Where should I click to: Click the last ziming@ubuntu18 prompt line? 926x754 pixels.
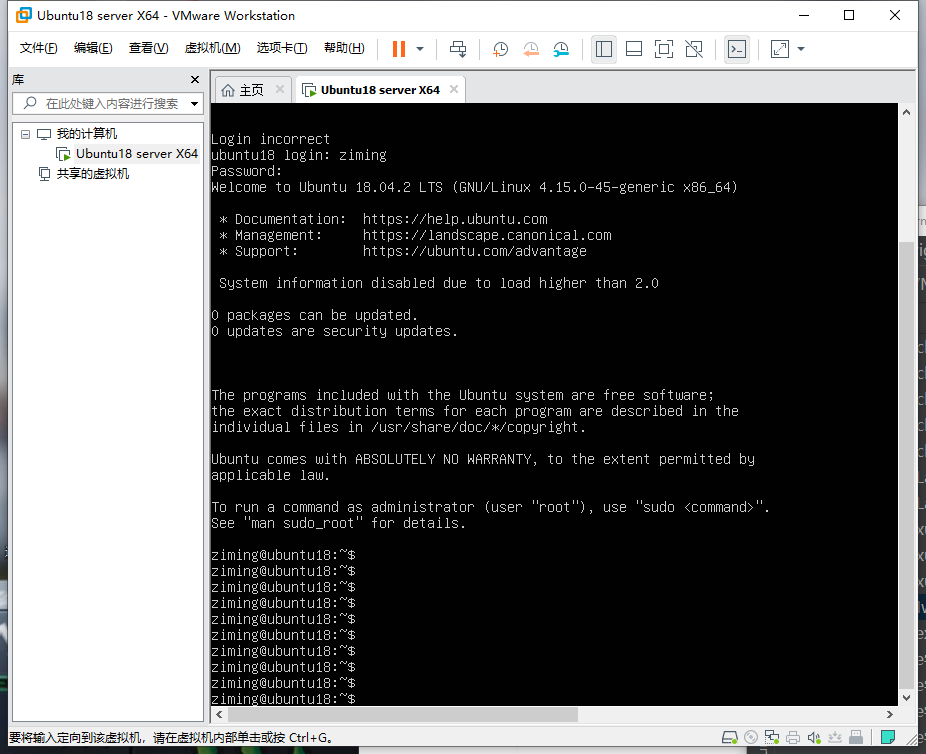tap(283, 698)
